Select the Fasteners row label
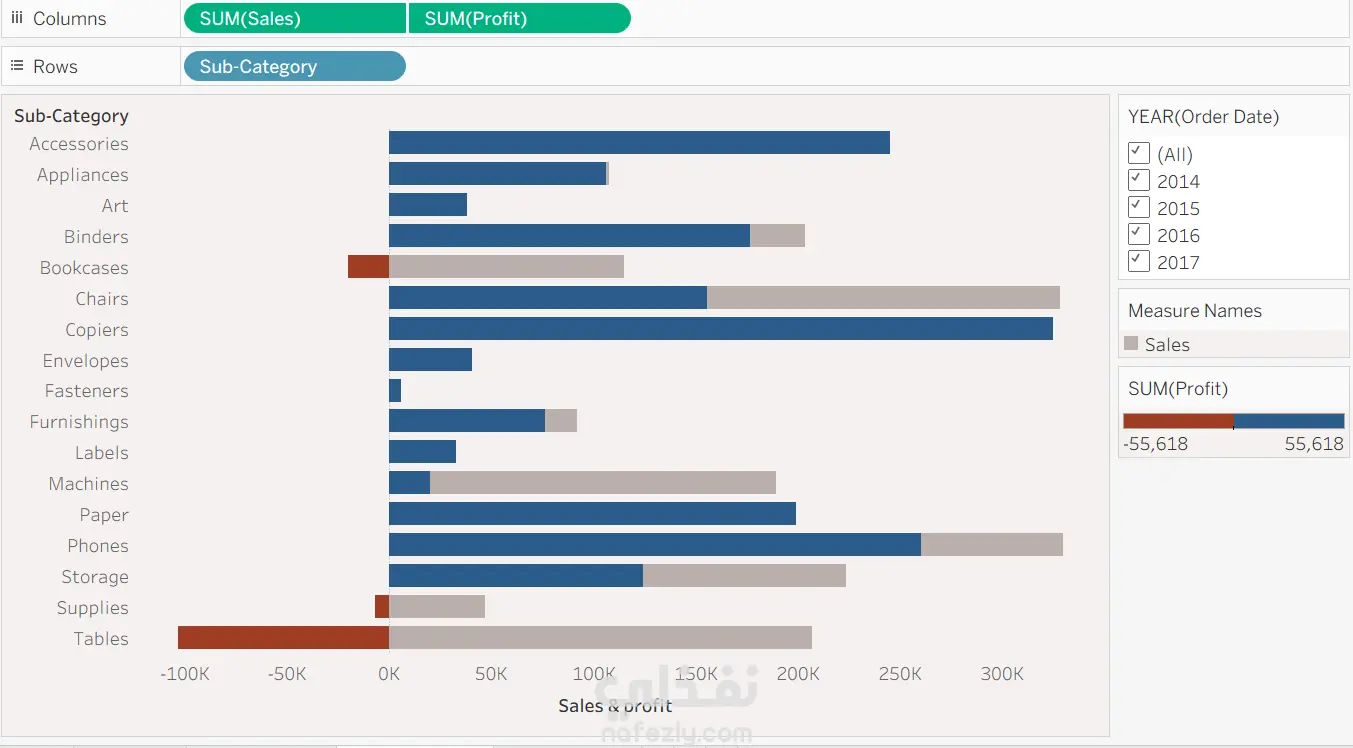The width and height of the screenshot is (1353, 748). pos(87,391)
